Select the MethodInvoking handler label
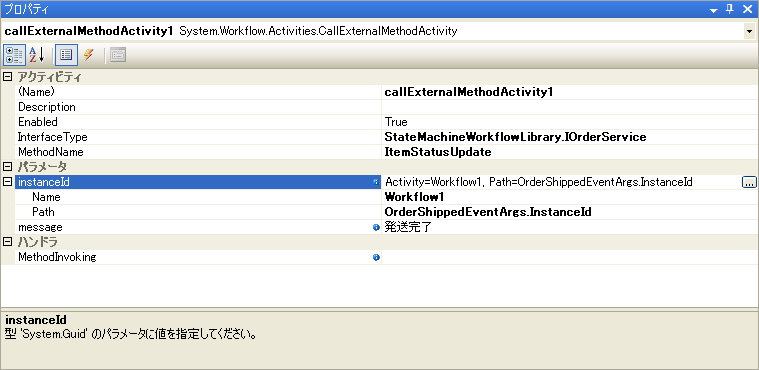This screenshot has width=759, height=370. click(x=57, y=257)
